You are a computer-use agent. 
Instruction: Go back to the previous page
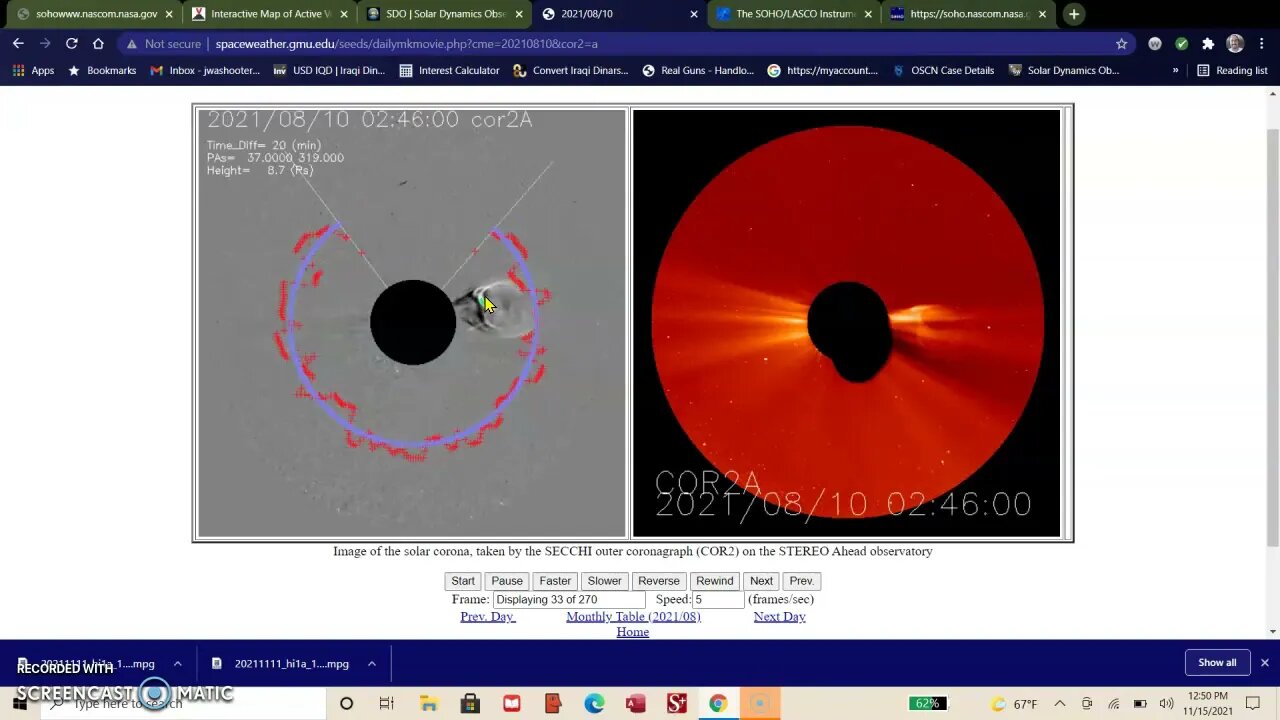click(x=18, y=44)
